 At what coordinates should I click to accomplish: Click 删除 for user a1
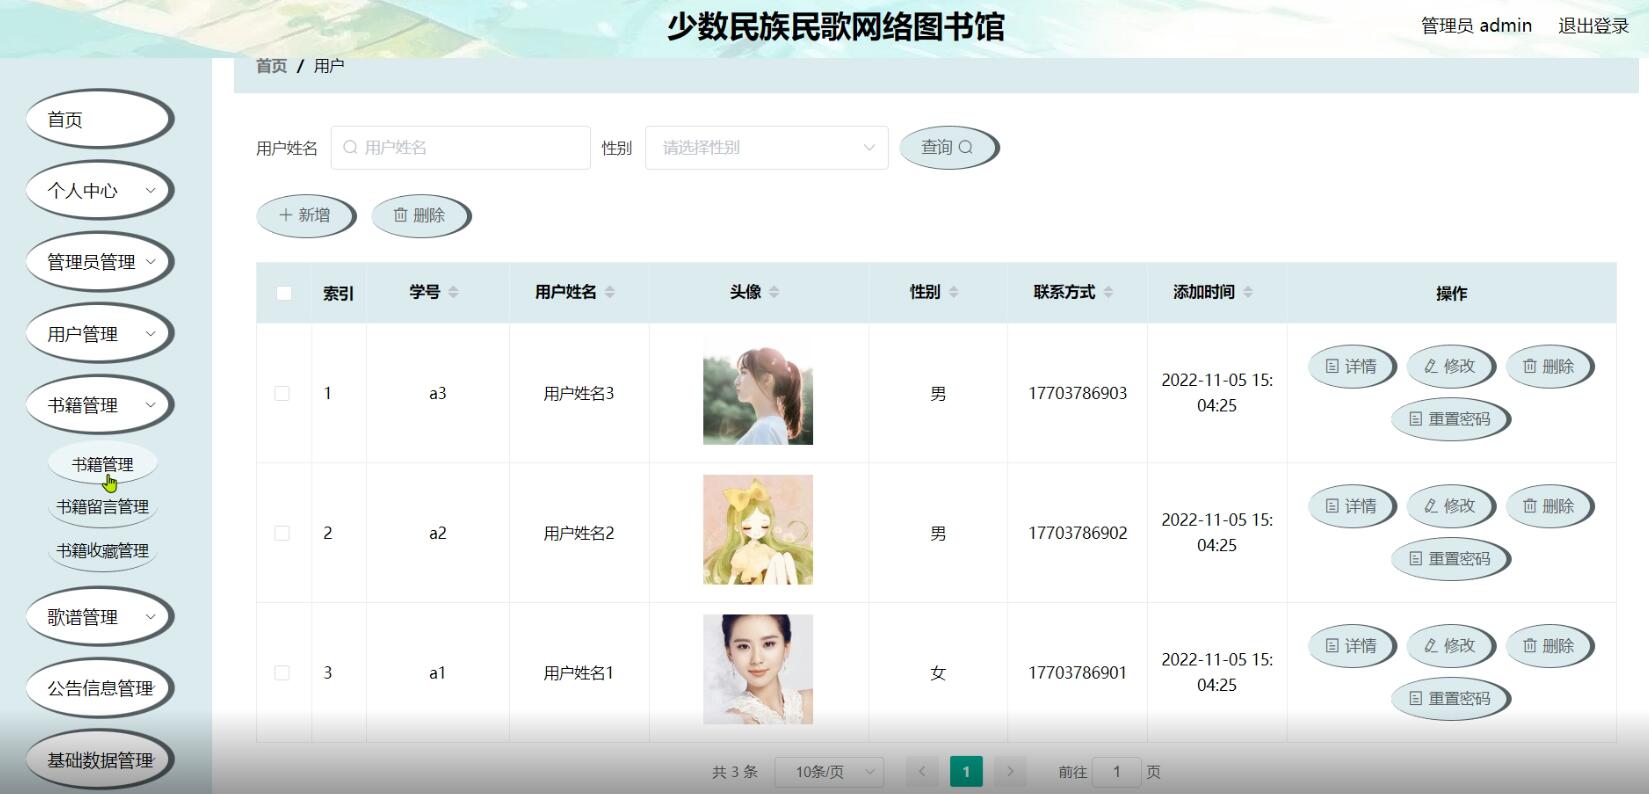coord(1549,647)
